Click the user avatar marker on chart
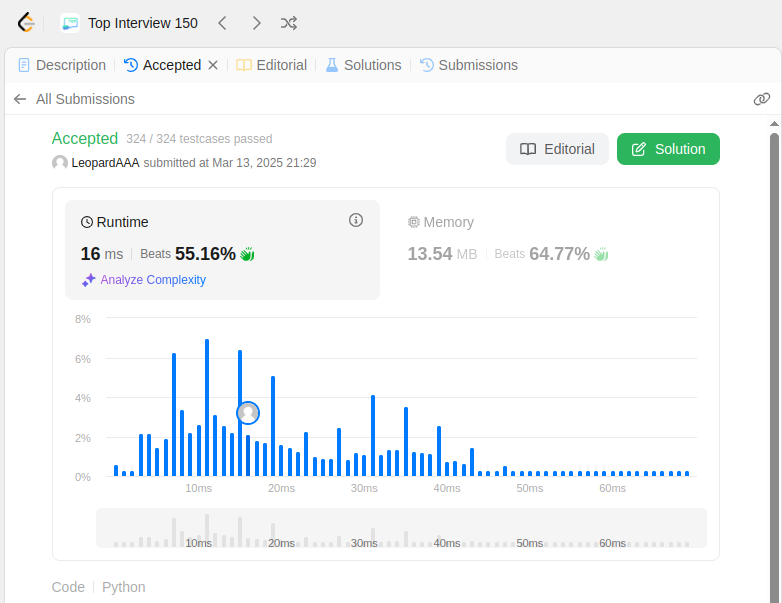 point(248,413)
